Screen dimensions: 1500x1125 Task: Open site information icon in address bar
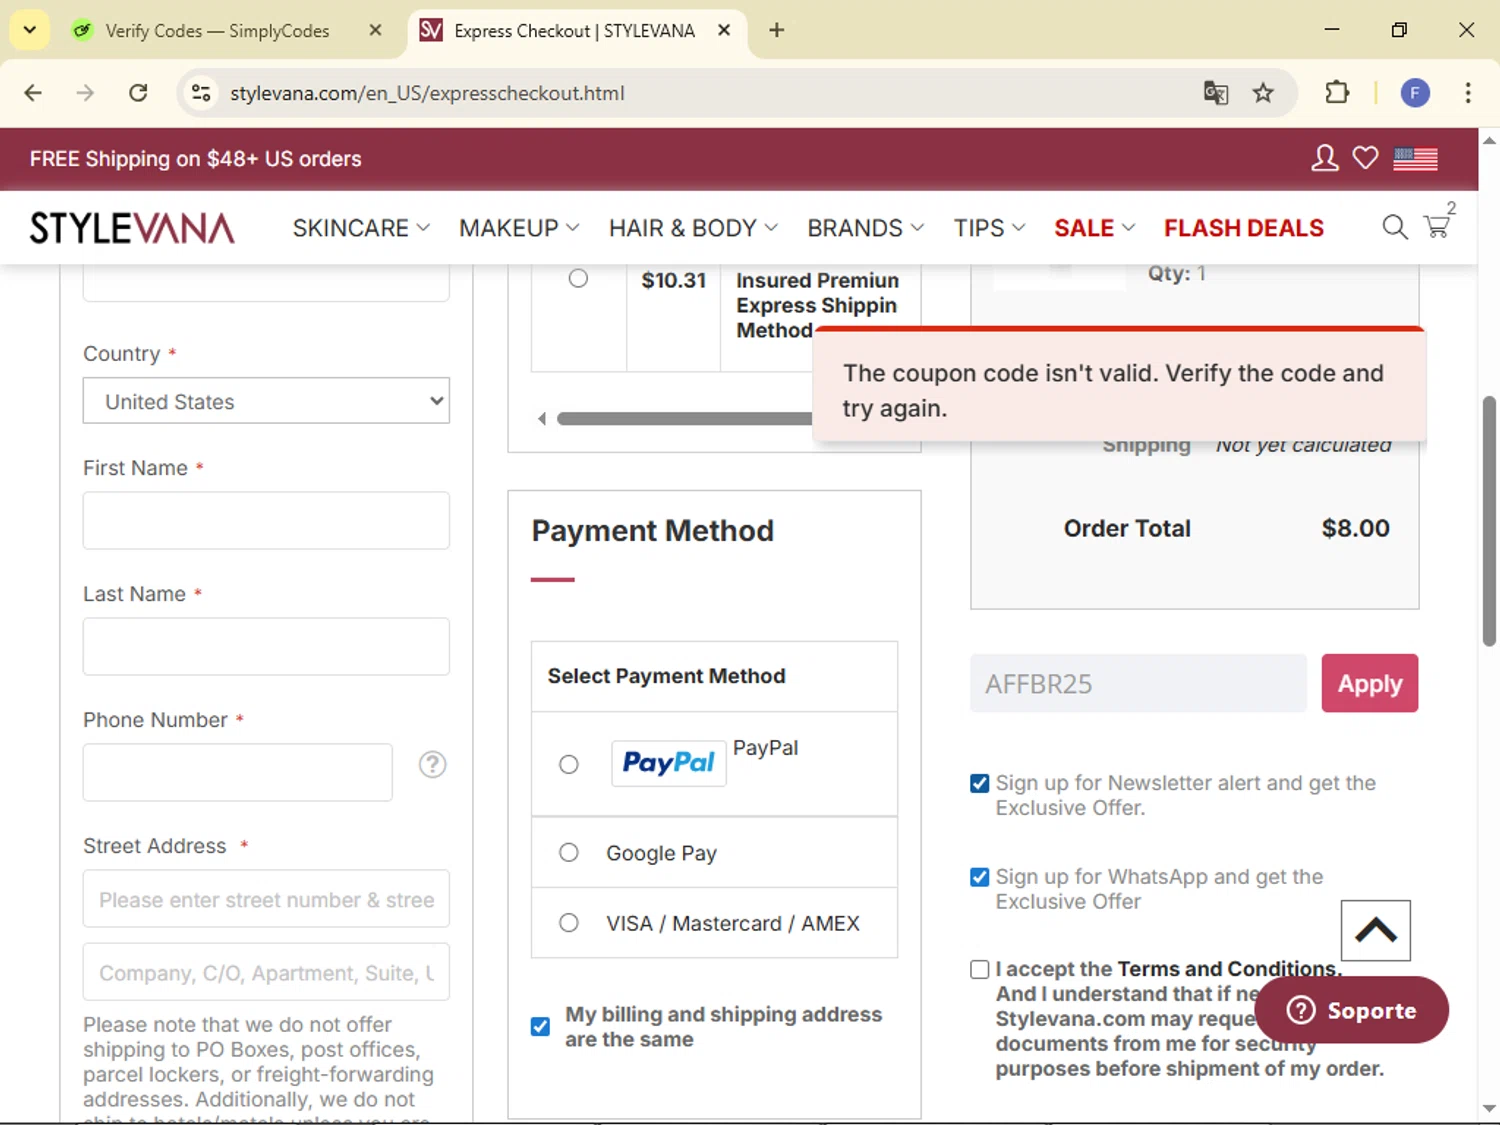pyautogui.click(x=201, y=93)
